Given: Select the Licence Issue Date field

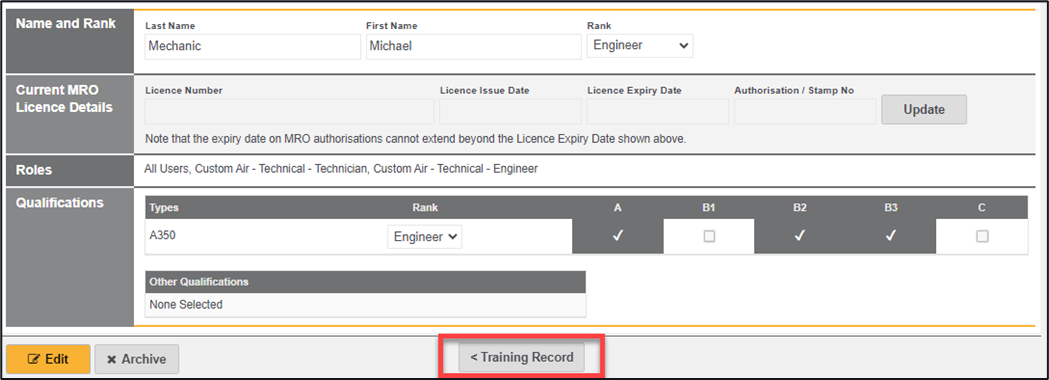Looking at the screenshot, I should [510, 111].
